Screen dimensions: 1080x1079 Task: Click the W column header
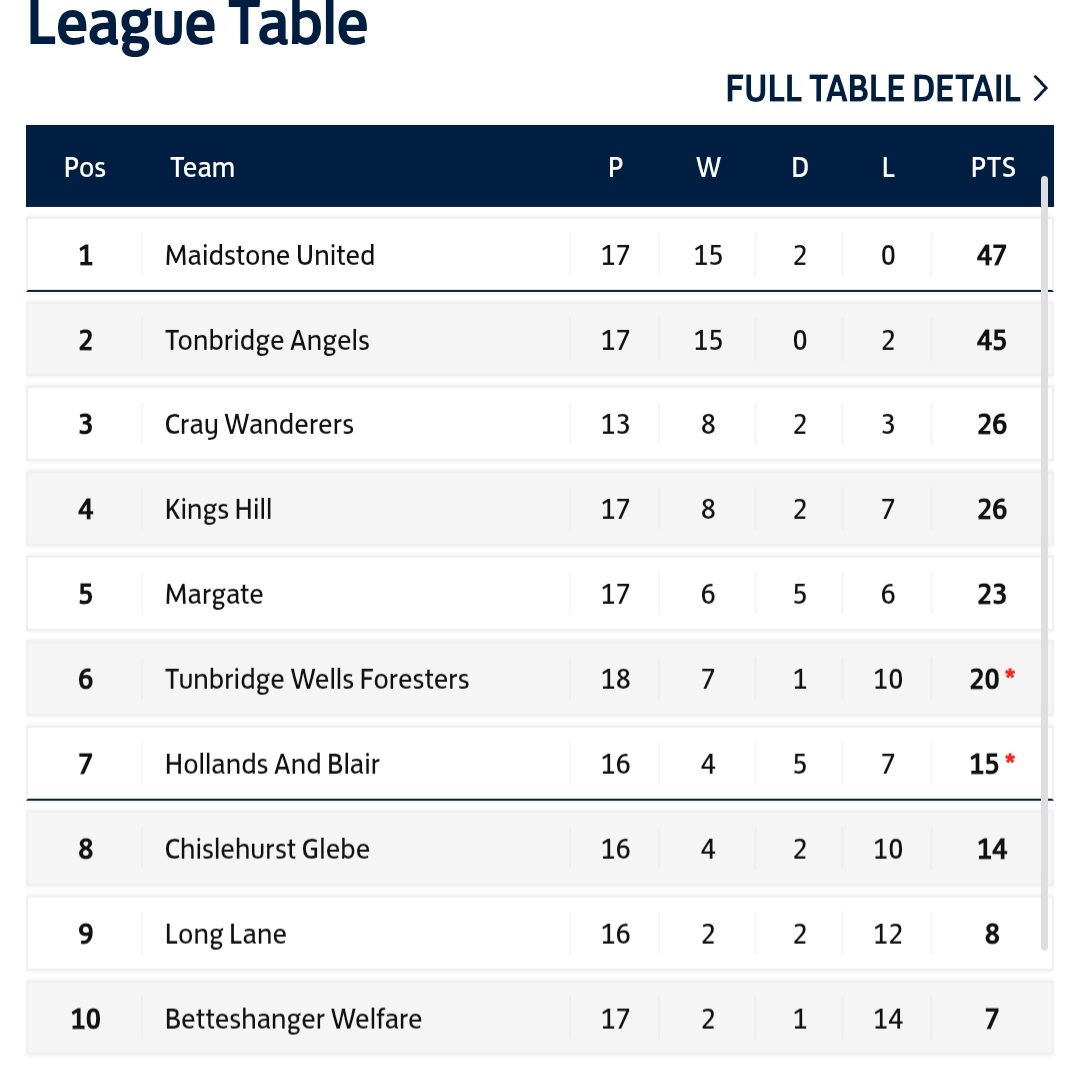[708, 167]
